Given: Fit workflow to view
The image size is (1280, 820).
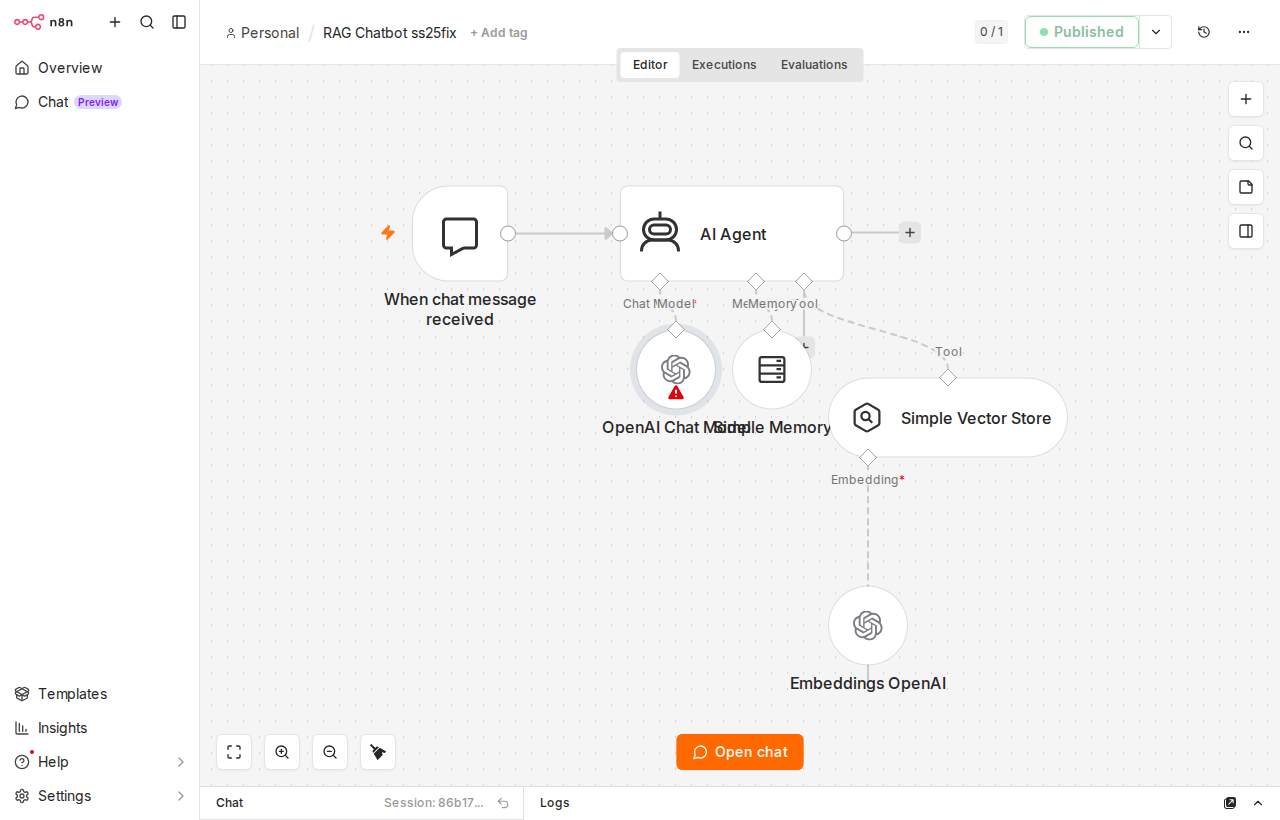Looking at the screenshot, I should pyautogui.click(x=234, y=752).
